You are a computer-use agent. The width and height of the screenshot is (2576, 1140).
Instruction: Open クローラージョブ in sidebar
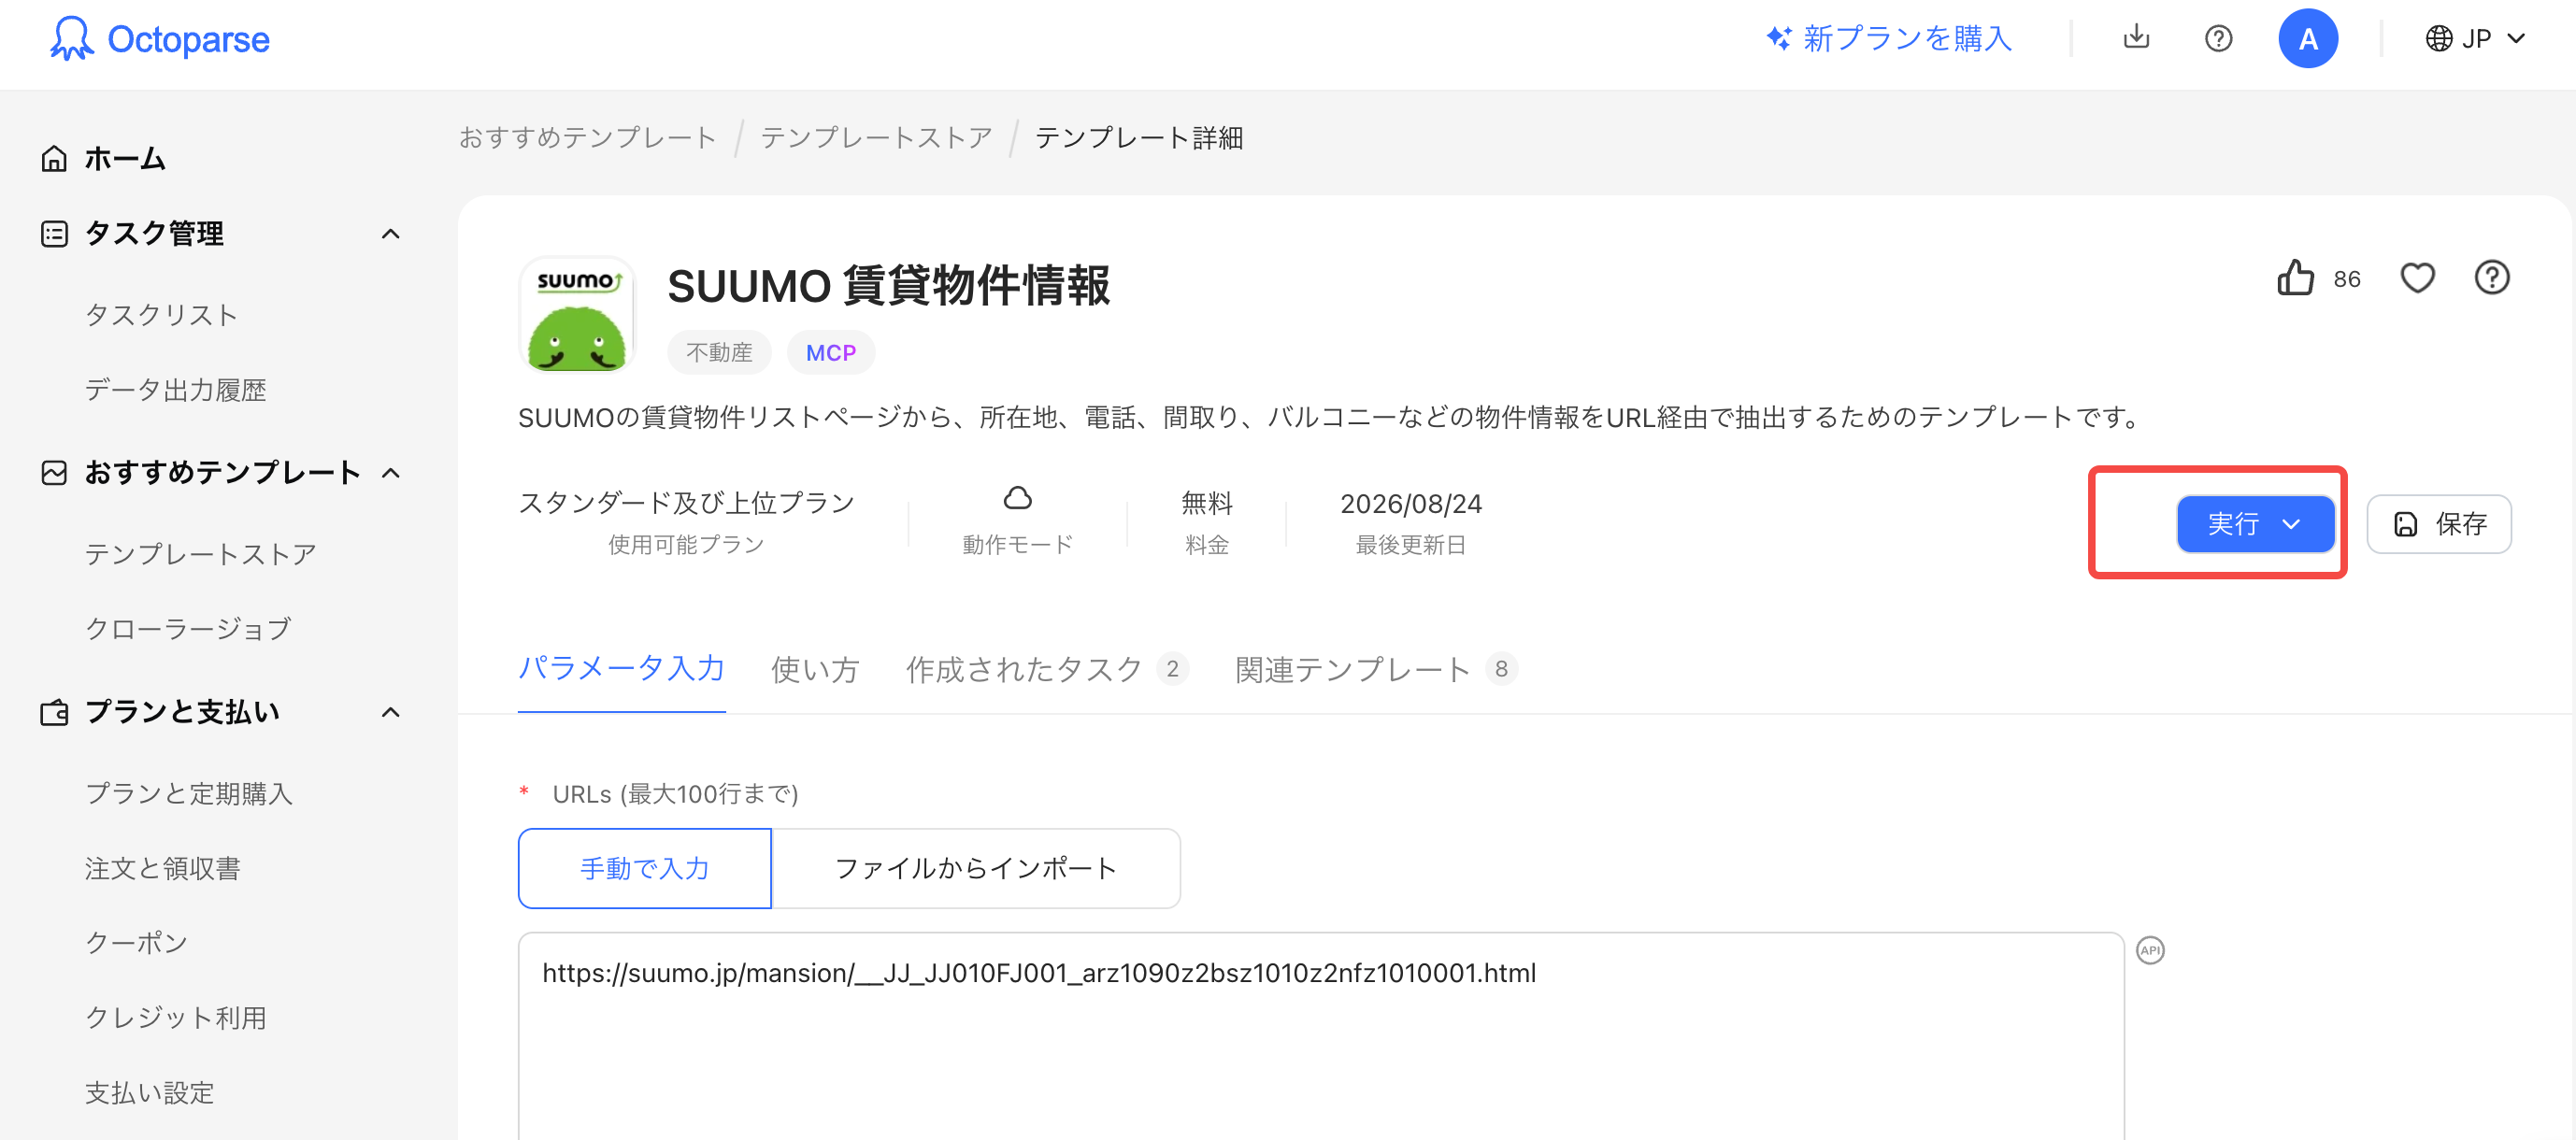188,629
